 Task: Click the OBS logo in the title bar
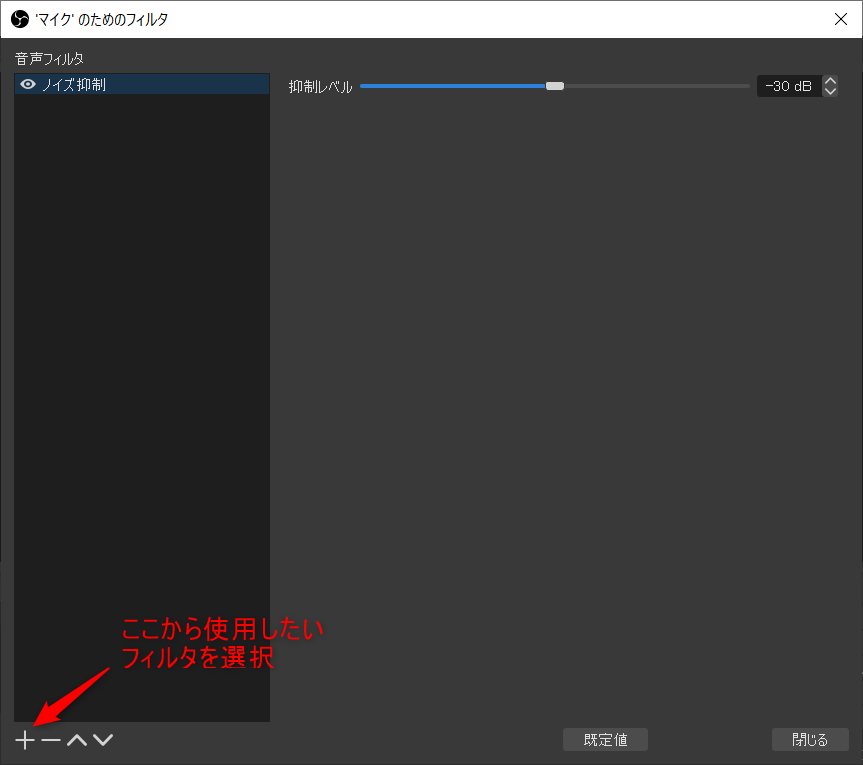pyautogui.click(x=18, y=18)
